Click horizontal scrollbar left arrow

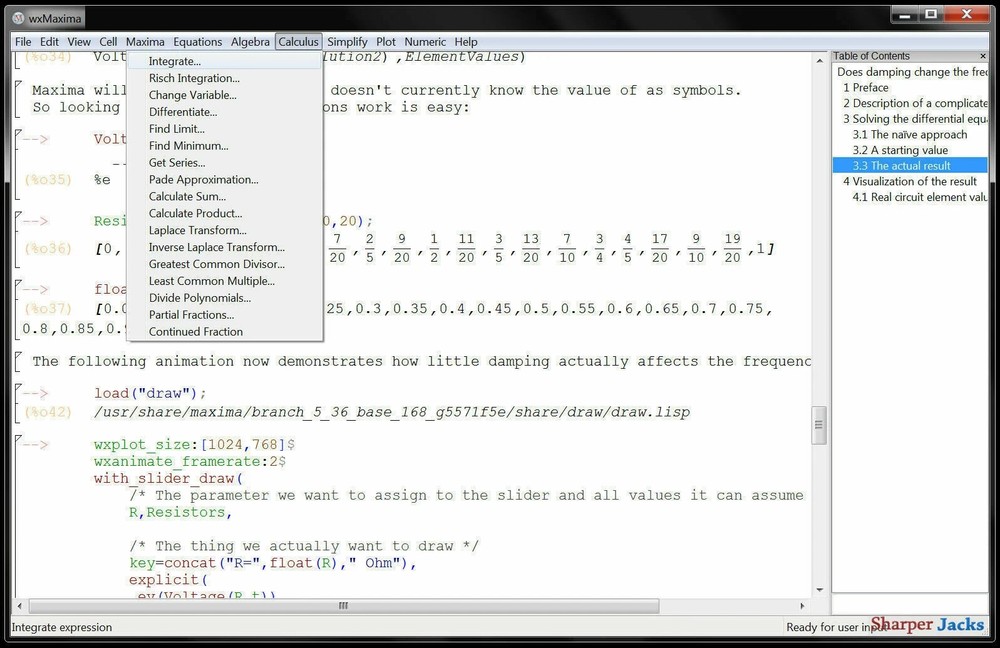coord(20,605)
